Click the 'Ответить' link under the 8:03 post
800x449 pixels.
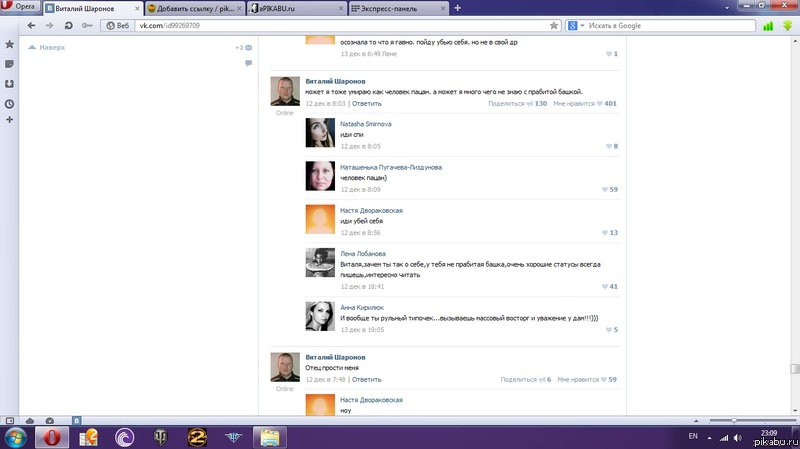tap(366, 103)
